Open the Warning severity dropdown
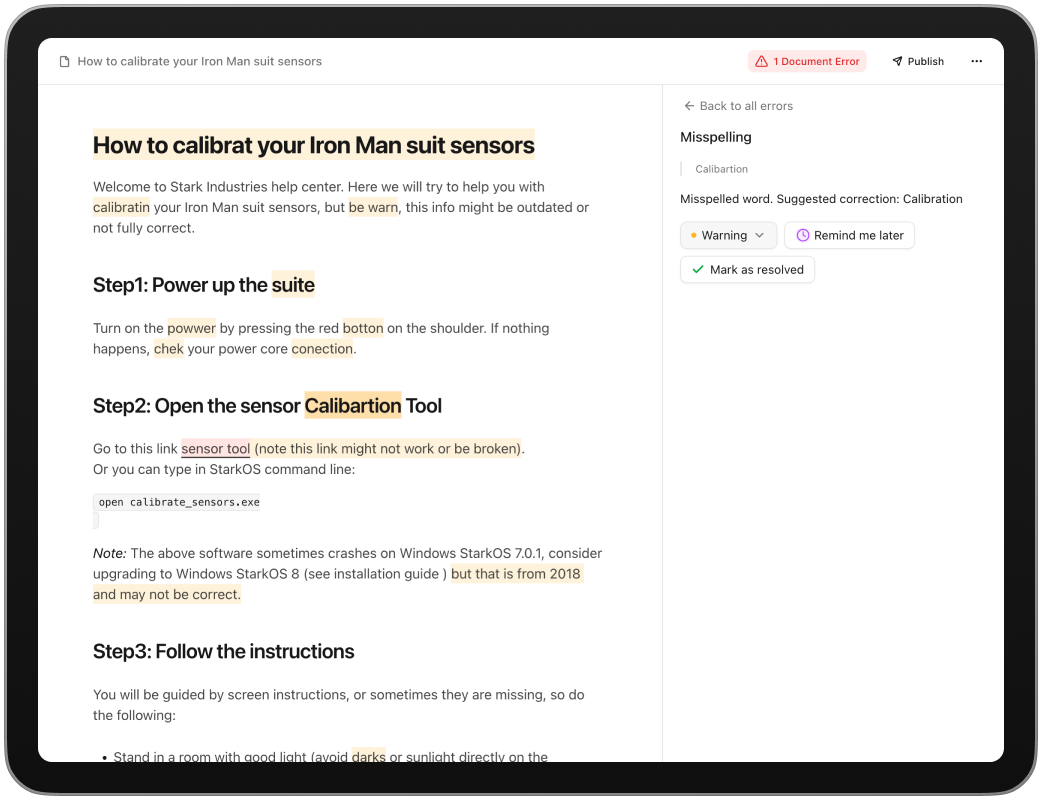Viewport: 1042px width, 800px height. (x=728, y=235)
